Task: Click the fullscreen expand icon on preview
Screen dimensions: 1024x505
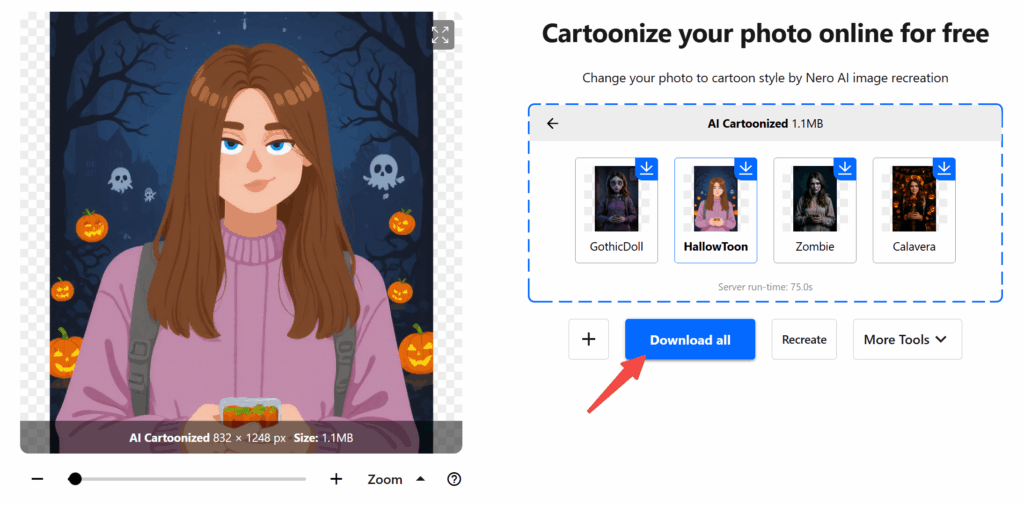Action: click(440, 35)
